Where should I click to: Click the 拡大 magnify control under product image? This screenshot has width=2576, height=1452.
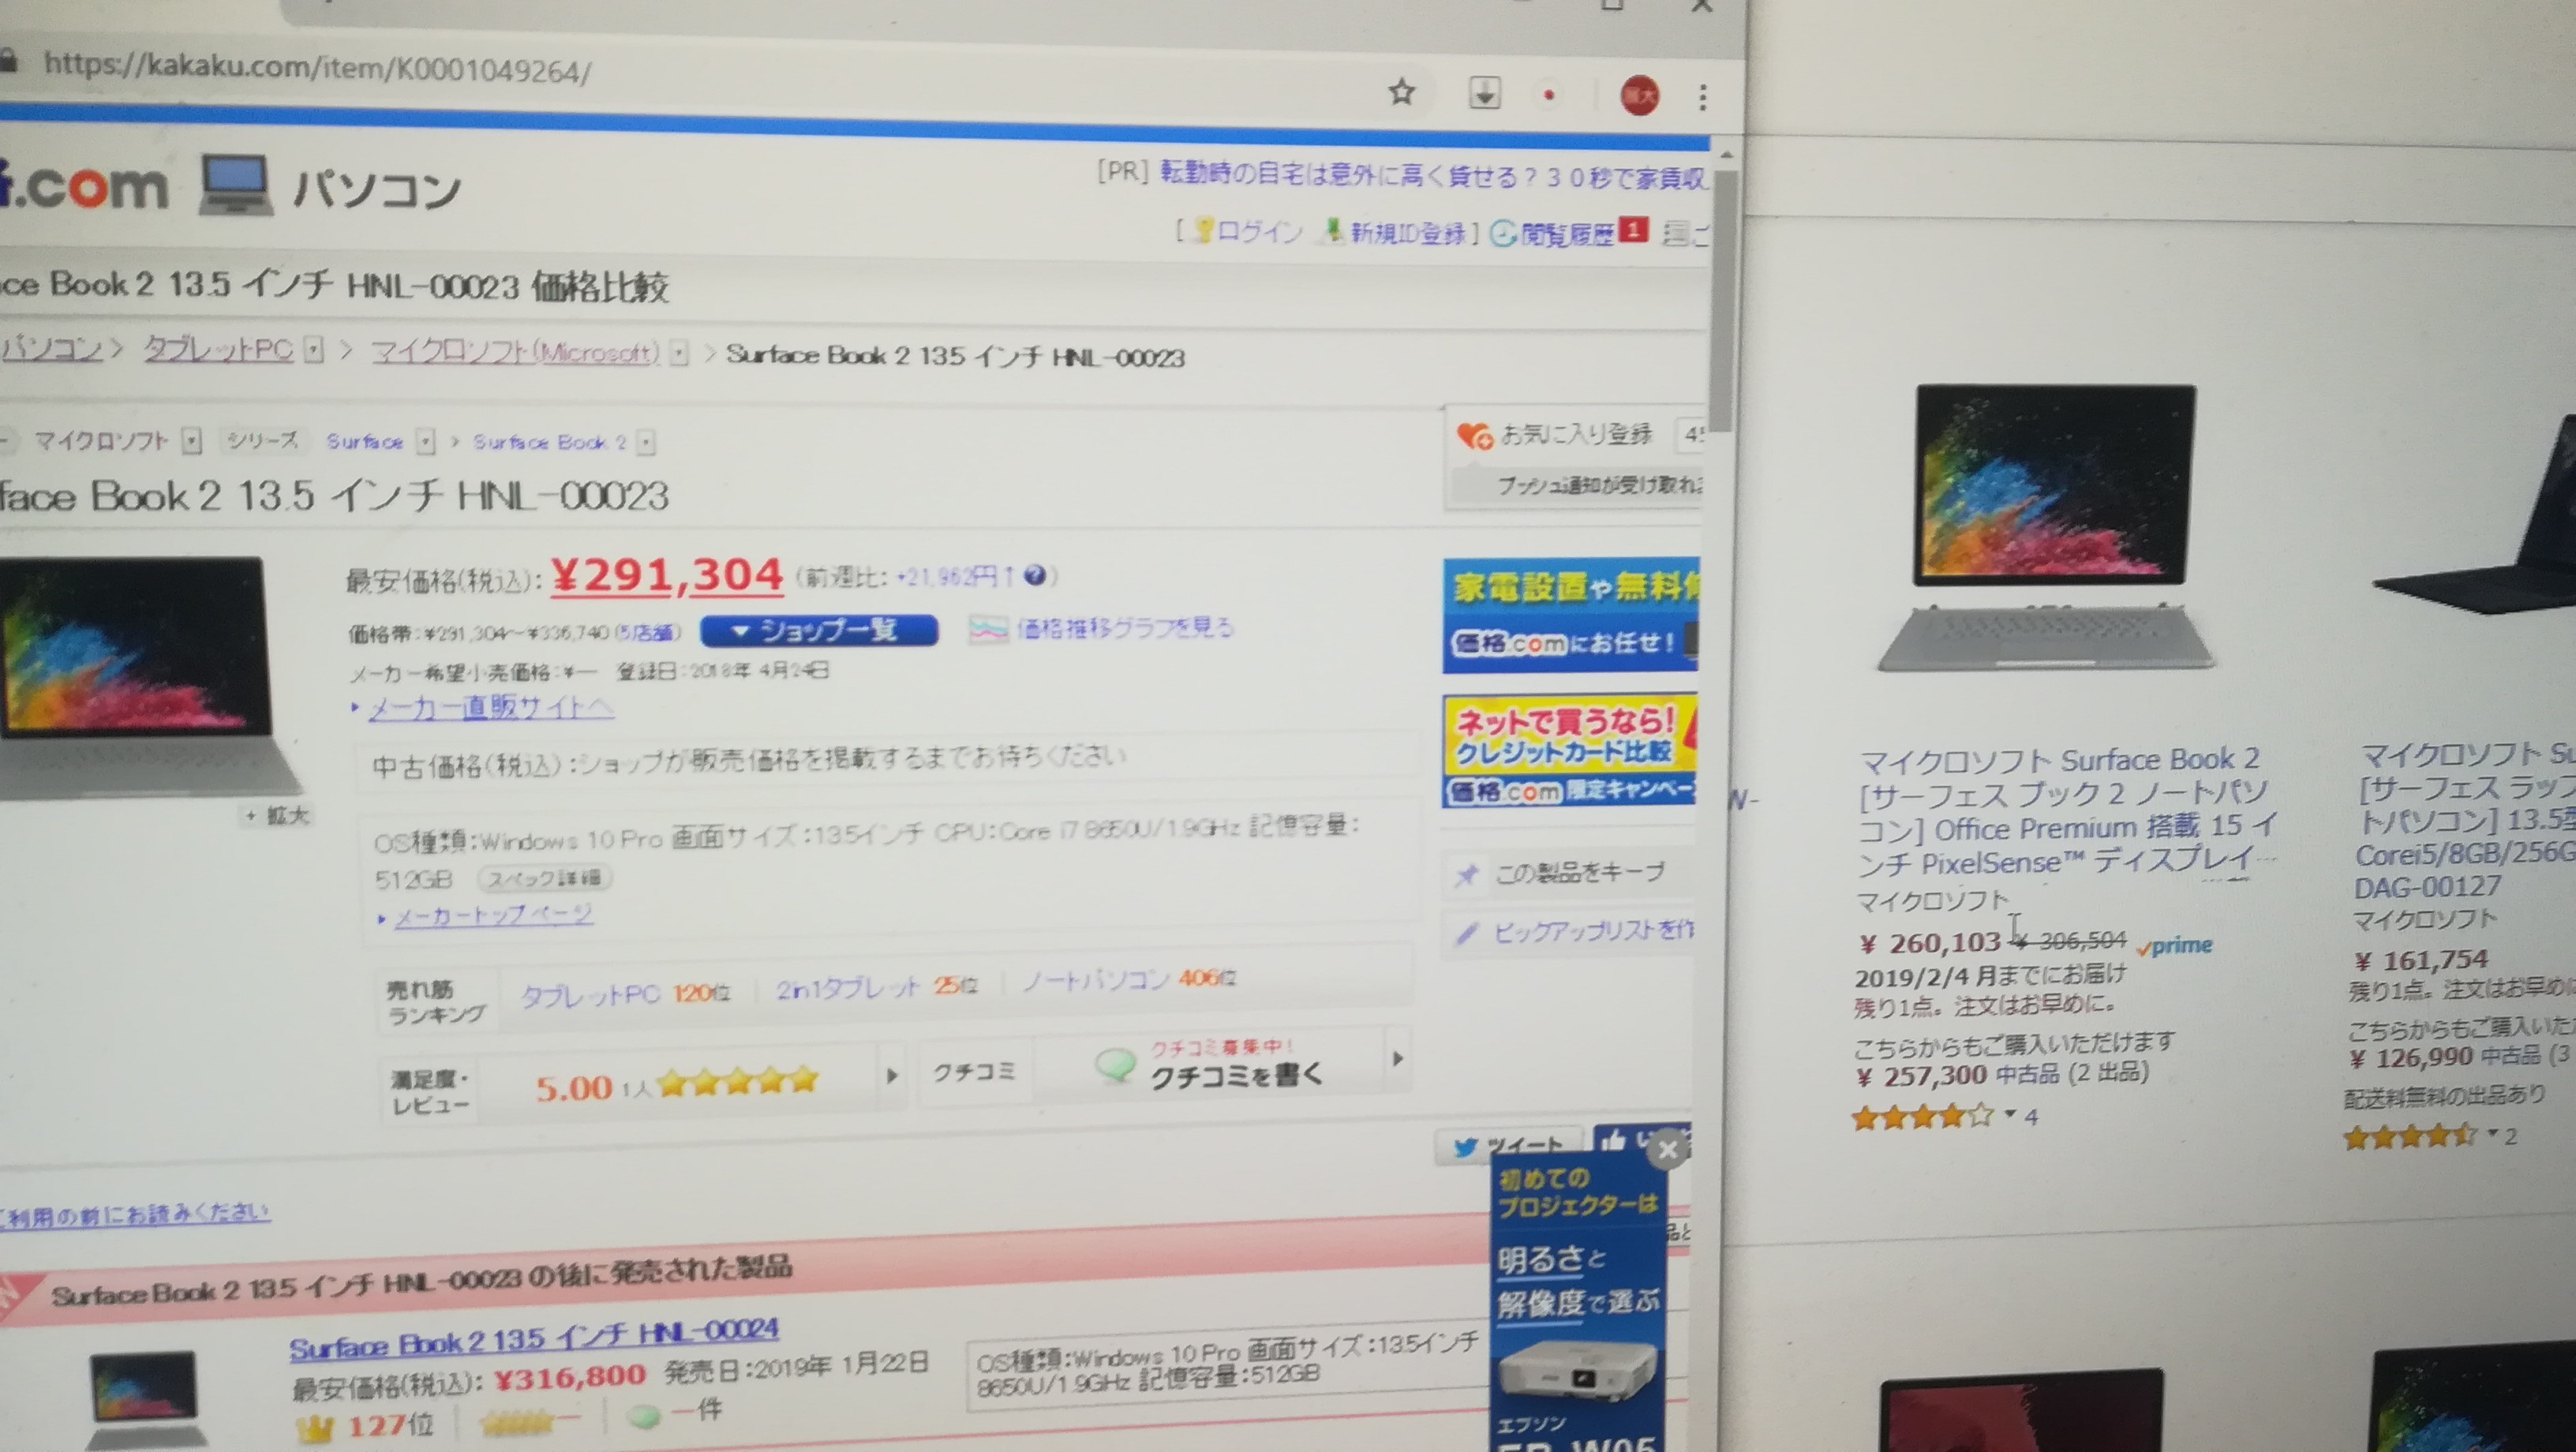277,815
